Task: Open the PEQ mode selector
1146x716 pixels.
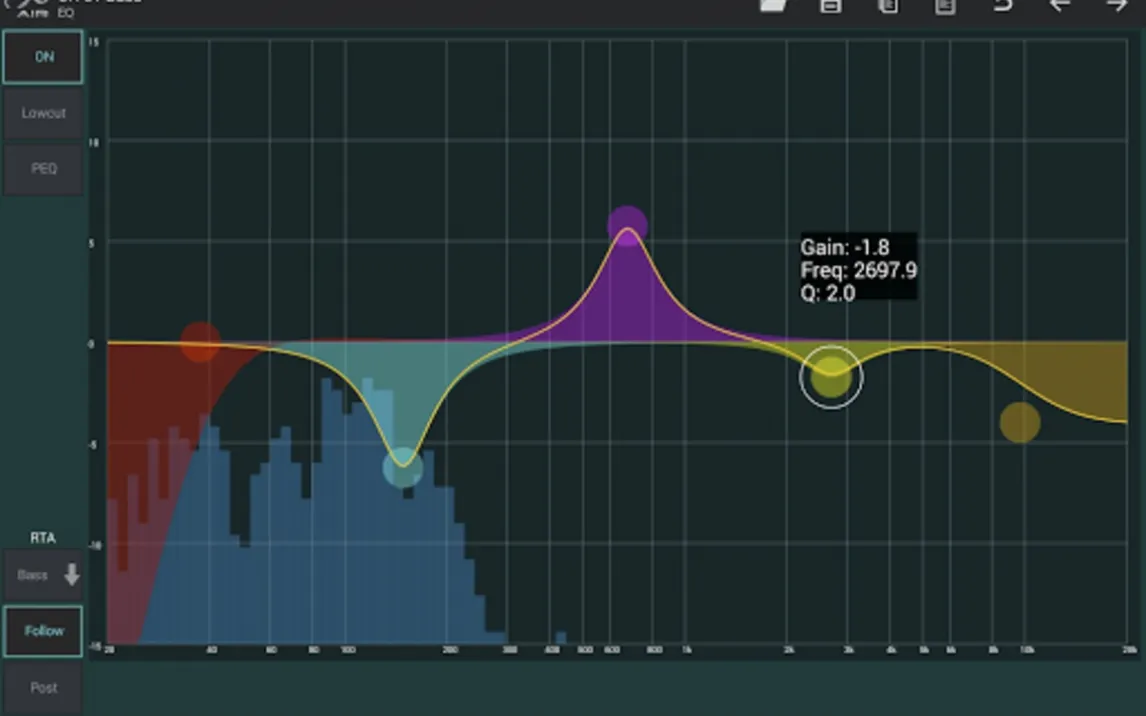Action: [x=43, y=169]
